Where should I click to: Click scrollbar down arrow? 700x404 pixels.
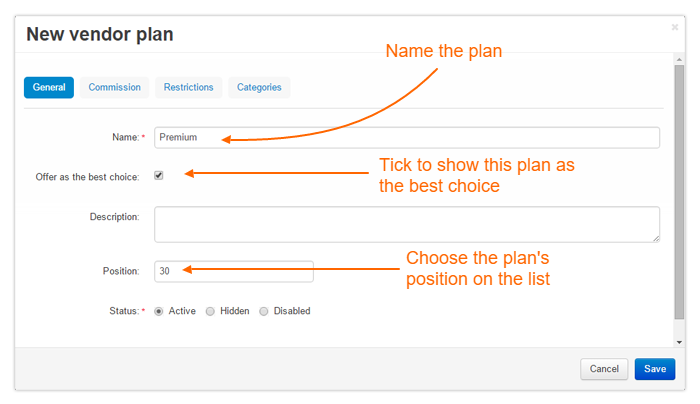coord(679,342)
